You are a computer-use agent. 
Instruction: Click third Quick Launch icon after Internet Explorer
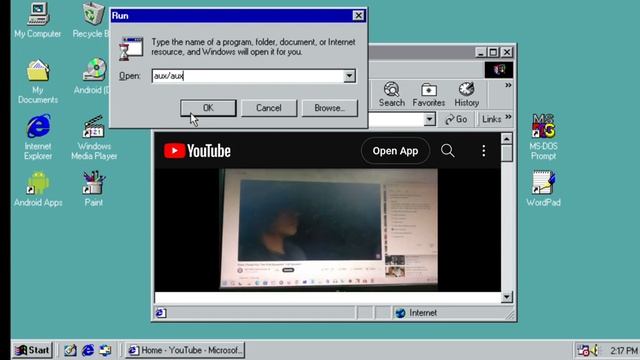pyautogui.click(x=105, y=350)
